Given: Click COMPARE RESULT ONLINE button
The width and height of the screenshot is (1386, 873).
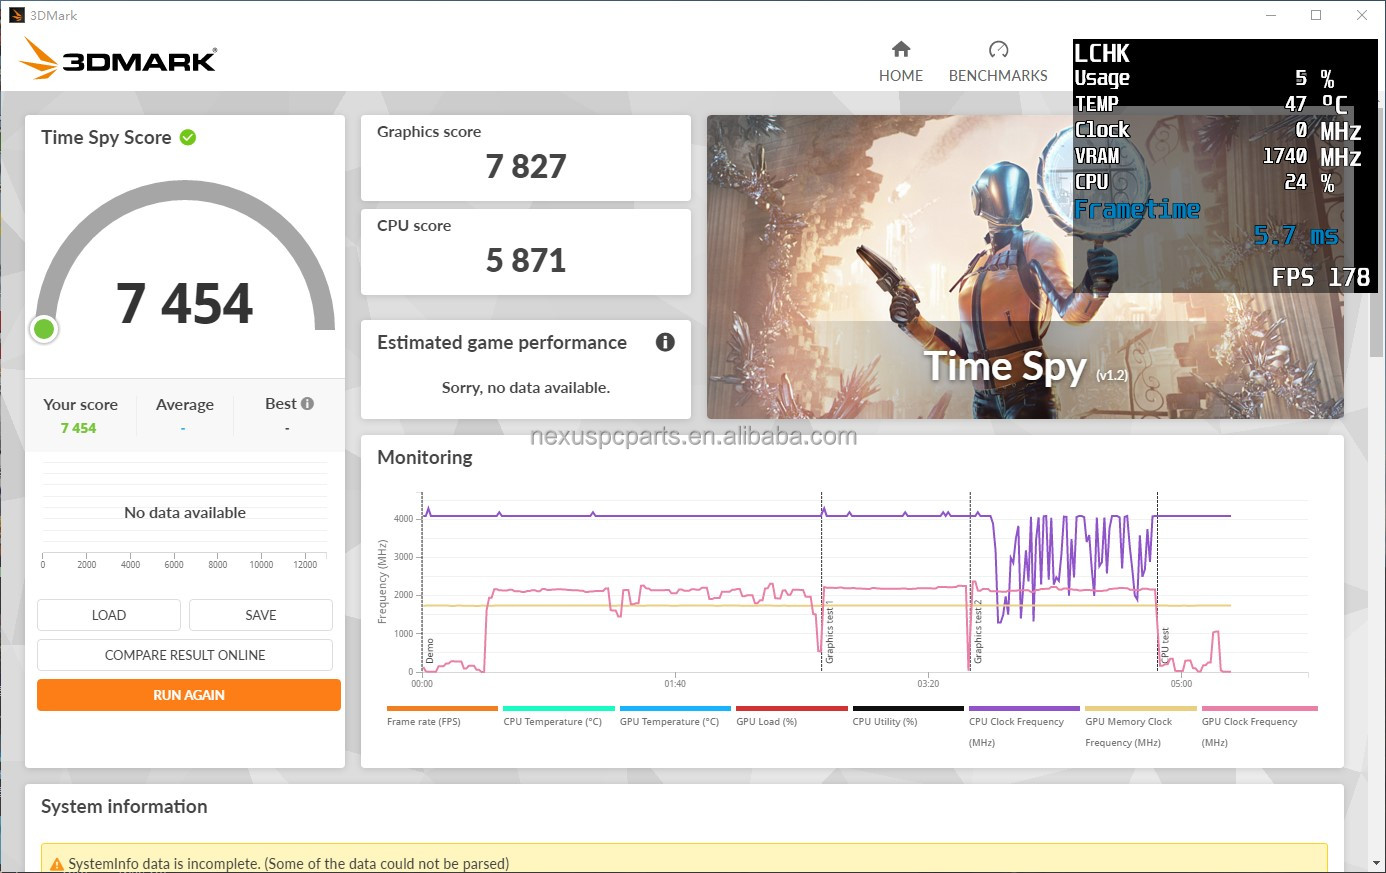Looking at the screenshot, I should [185, 655].
